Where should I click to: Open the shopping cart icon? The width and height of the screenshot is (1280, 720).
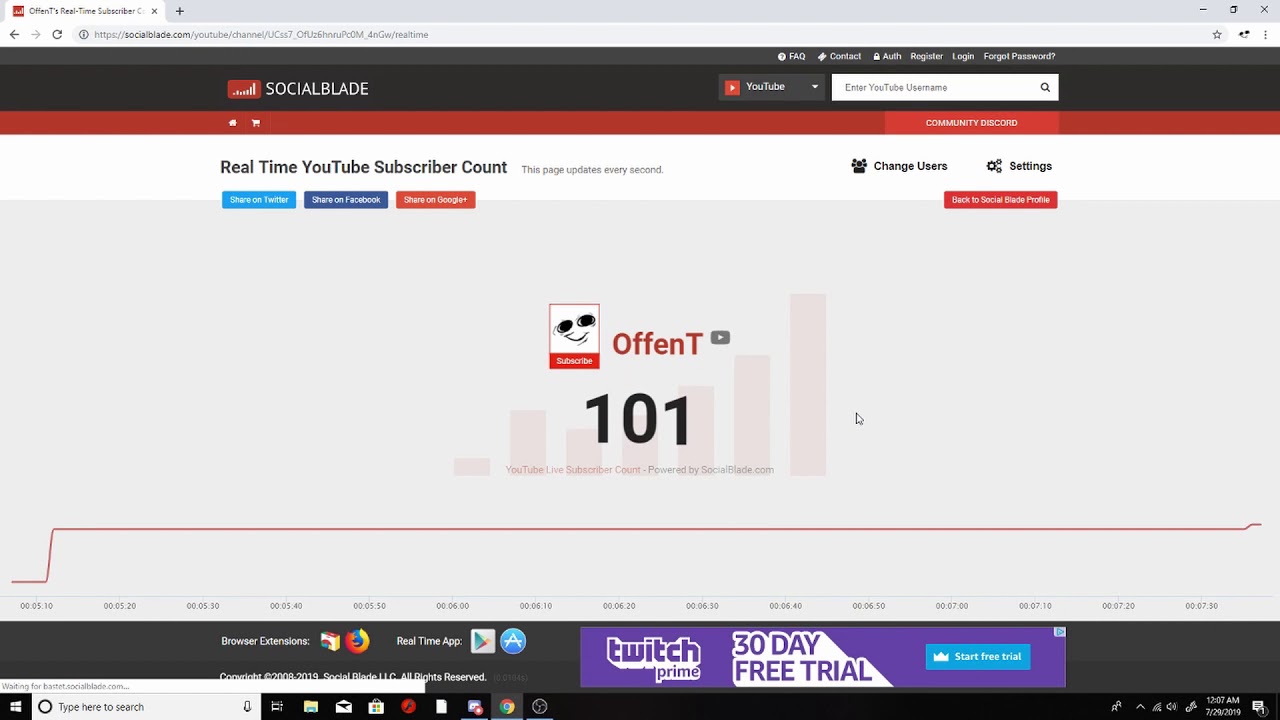[x=256, y=123]
